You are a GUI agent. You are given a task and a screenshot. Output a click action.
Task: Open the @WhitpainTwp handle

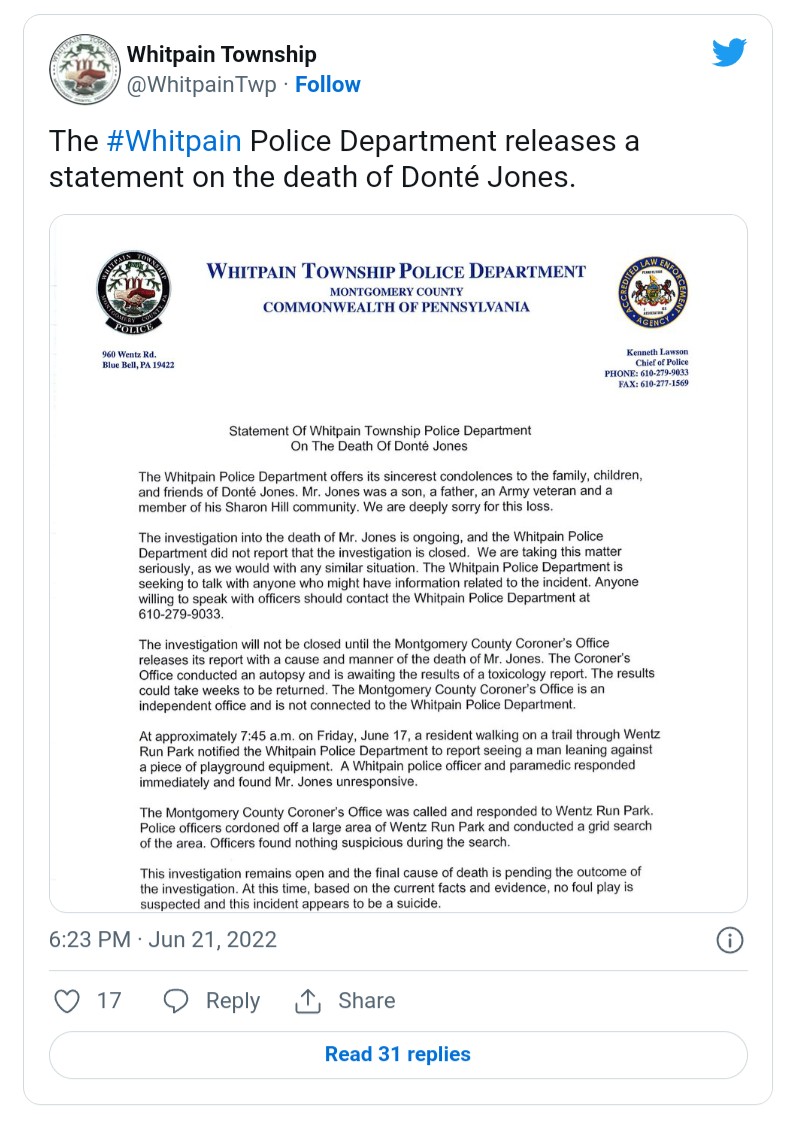202,84
